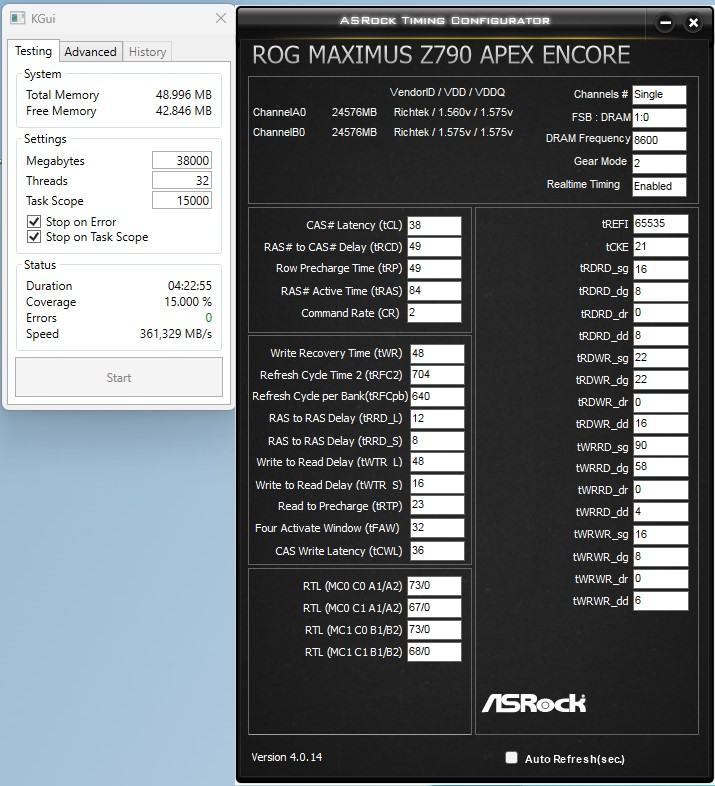
Task: Click the Start button in KGui
Action: pyautogui.click(x=119, y=377)
